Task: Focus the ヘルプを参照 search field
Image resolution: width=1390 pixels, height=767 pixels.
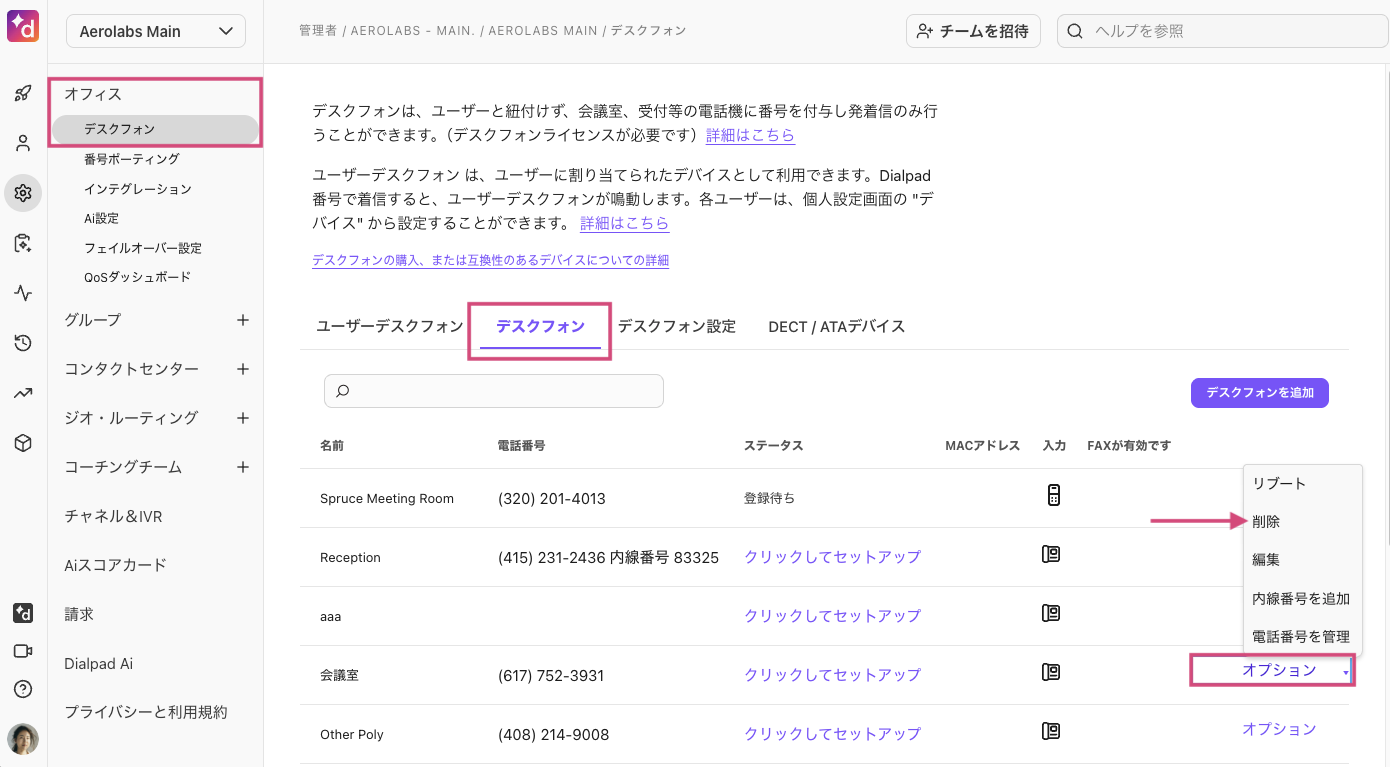Action: pyautogui.click(x=1223, y=31)
